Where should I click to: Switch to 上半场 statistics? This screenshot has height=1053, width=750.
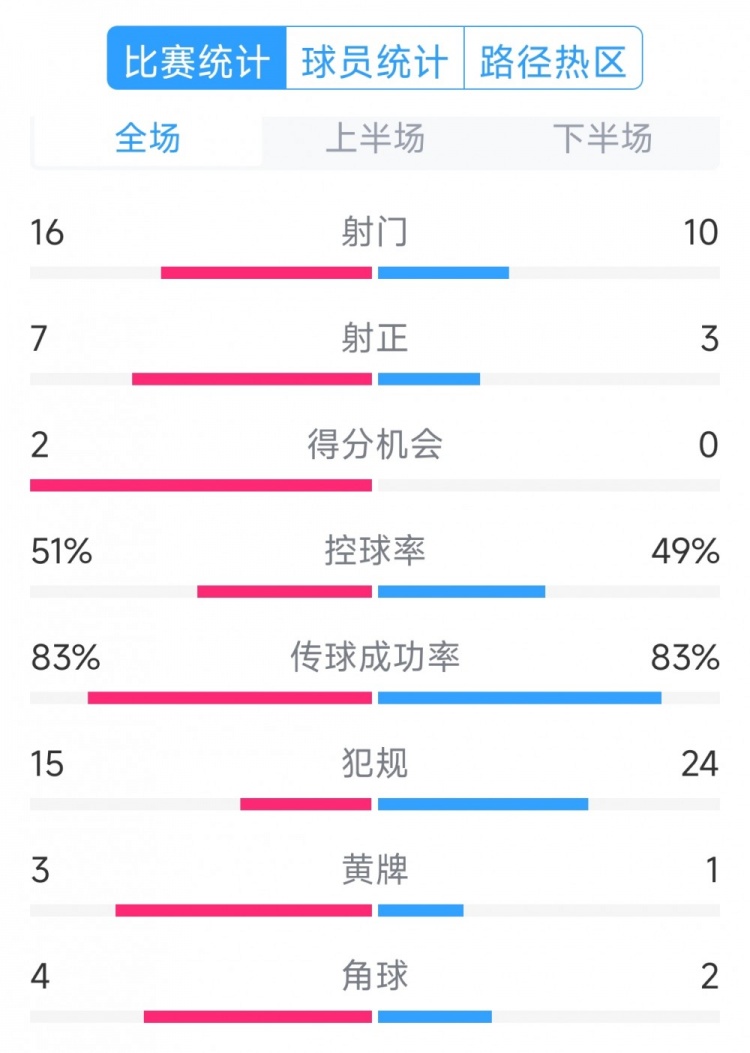pyautogui.click(x=375, y=140)
